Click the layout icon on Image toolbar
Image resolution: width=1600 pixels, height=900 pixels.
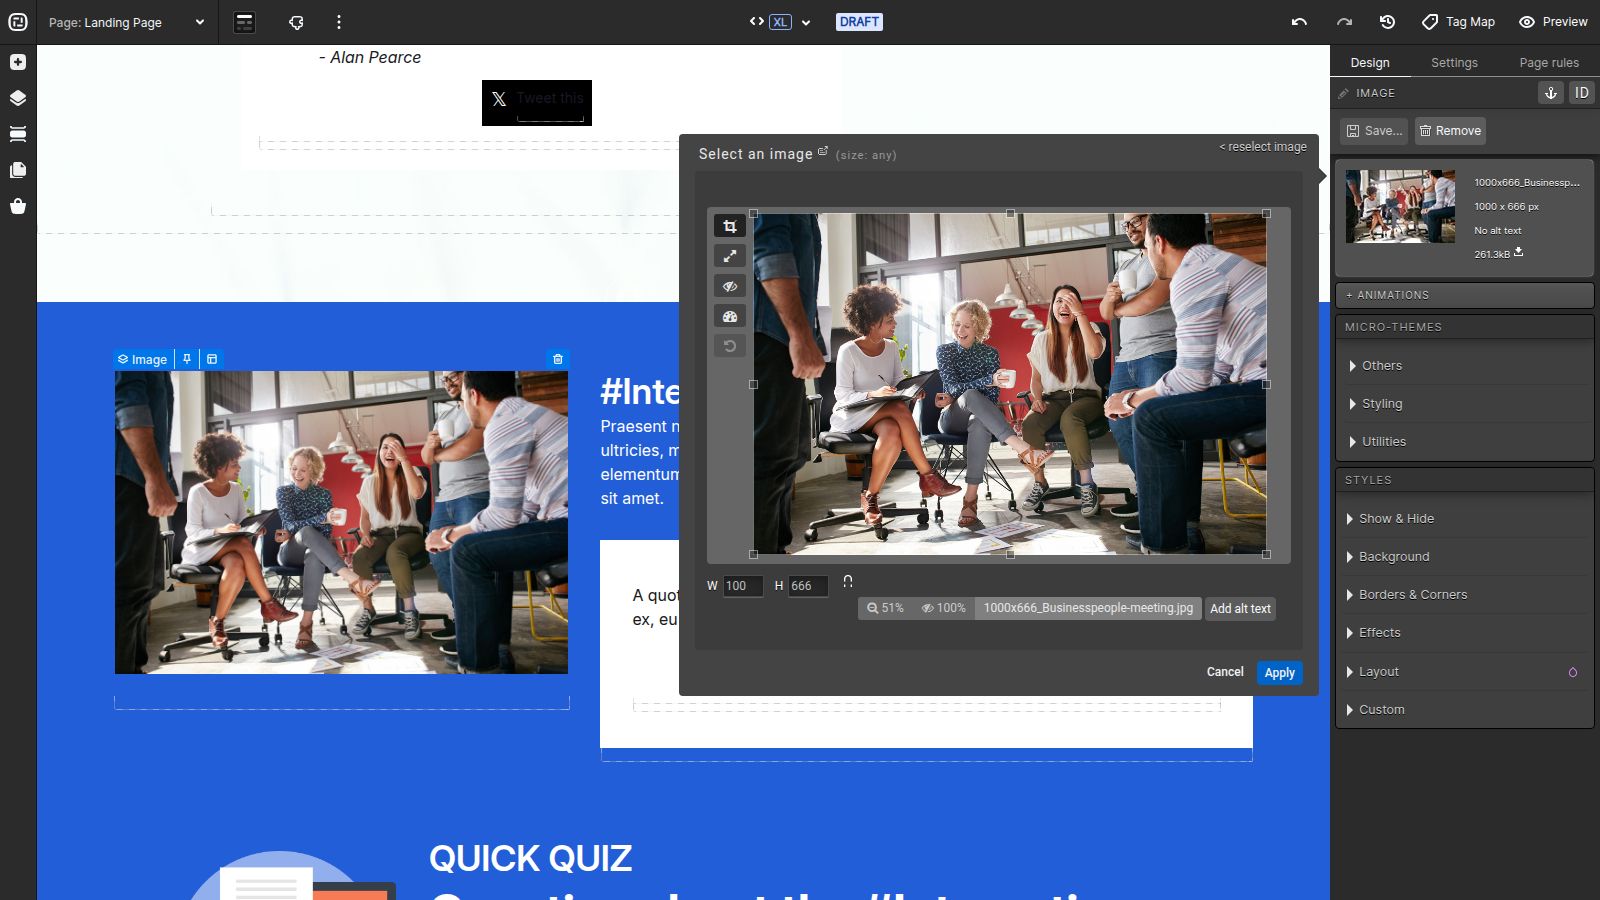coord(212,359)
